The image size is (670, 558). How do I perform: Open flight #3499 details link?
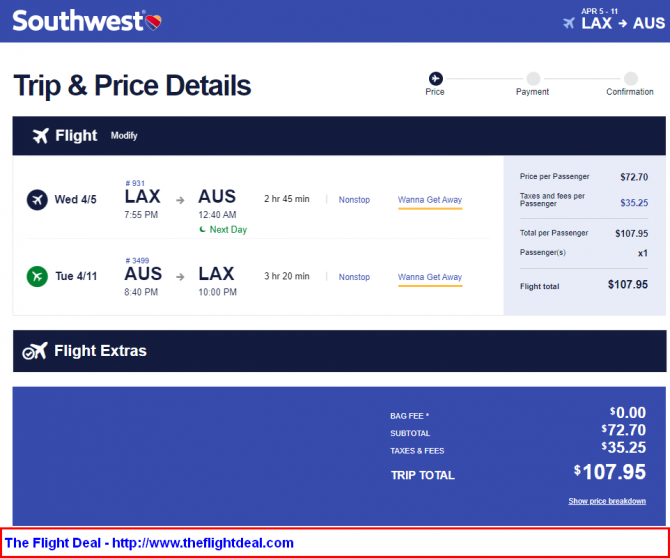(137, 260)
